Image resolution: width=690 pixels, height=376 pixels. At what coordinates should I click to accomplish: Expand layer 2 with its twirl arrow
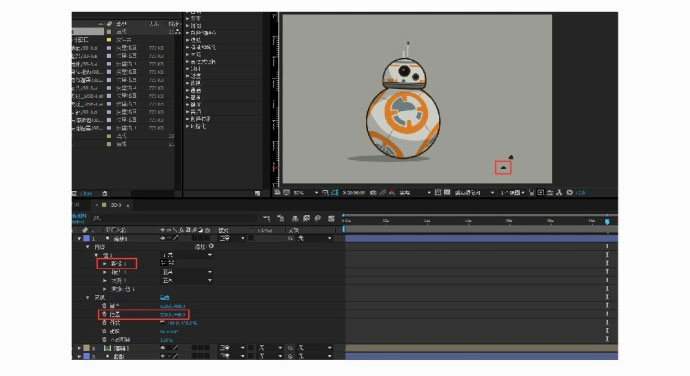(79, 348)
